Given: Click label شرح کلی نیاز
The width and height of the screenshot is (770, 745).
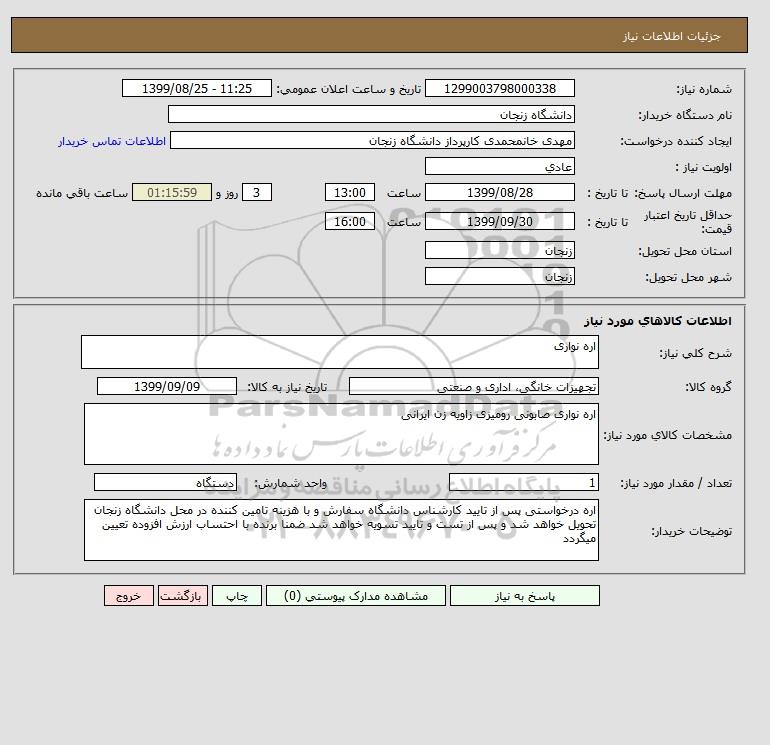Looking at the screenshot, I should click(x=695, y=353).
